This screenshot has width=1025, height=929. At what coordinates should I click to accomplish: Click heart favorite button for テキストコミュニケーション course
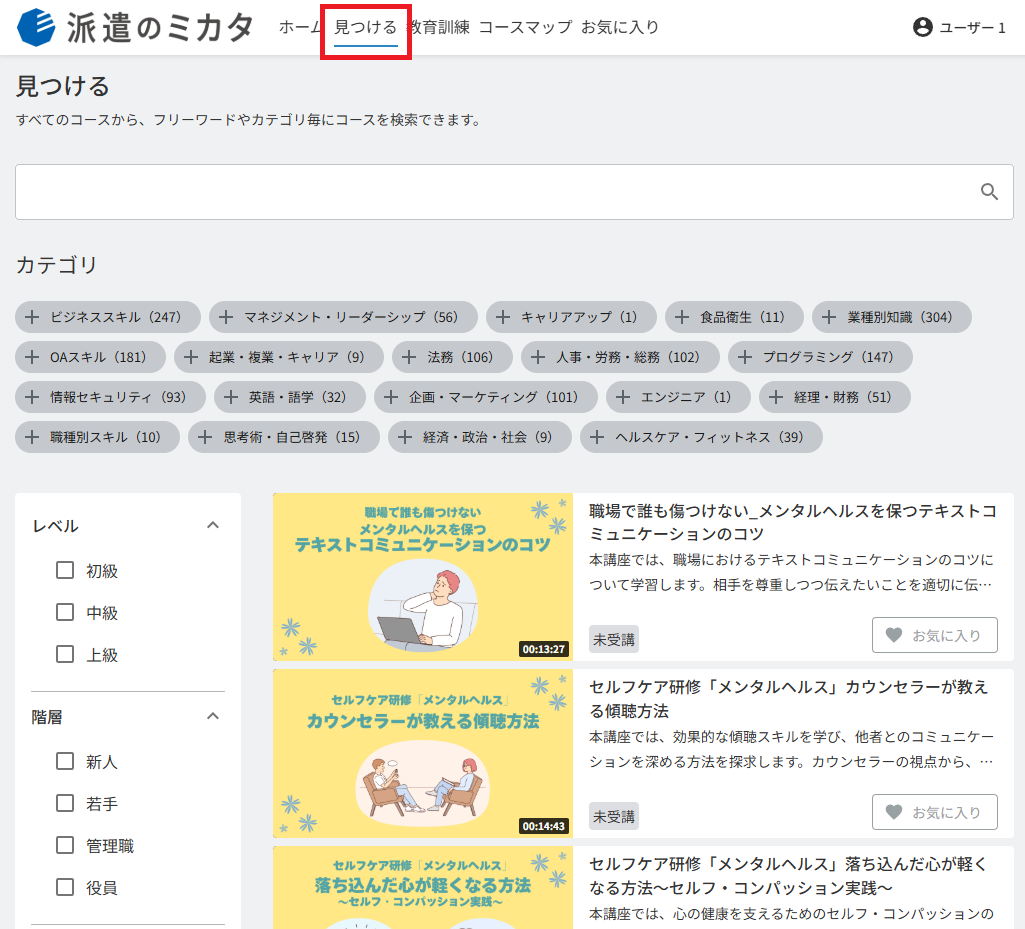[x=934, y=635]
